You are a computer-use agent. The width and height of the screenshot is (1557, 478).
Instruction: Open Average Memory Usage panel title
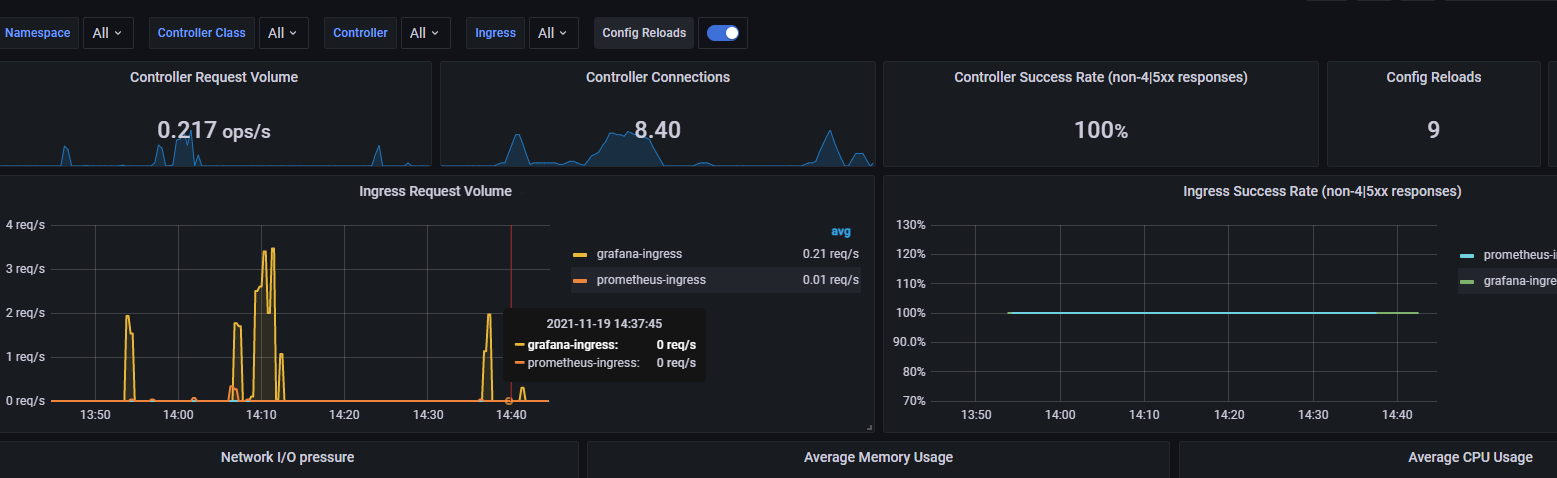(x=878, y=457)
